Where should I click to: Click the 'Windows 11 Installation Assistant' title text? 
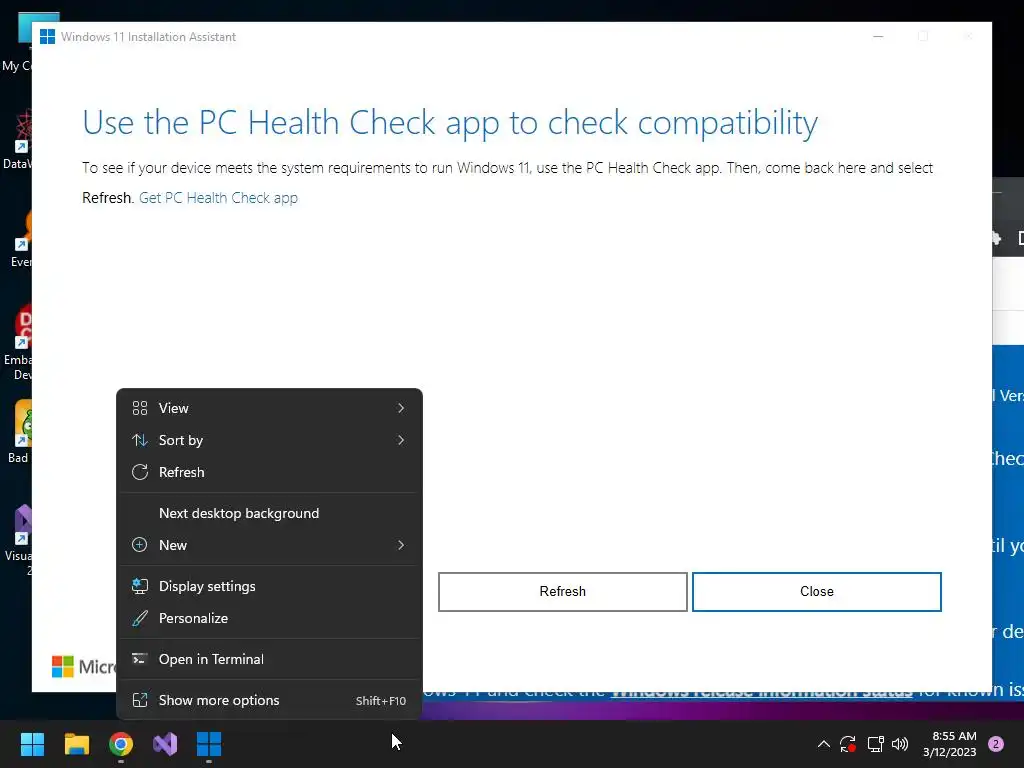148,37
